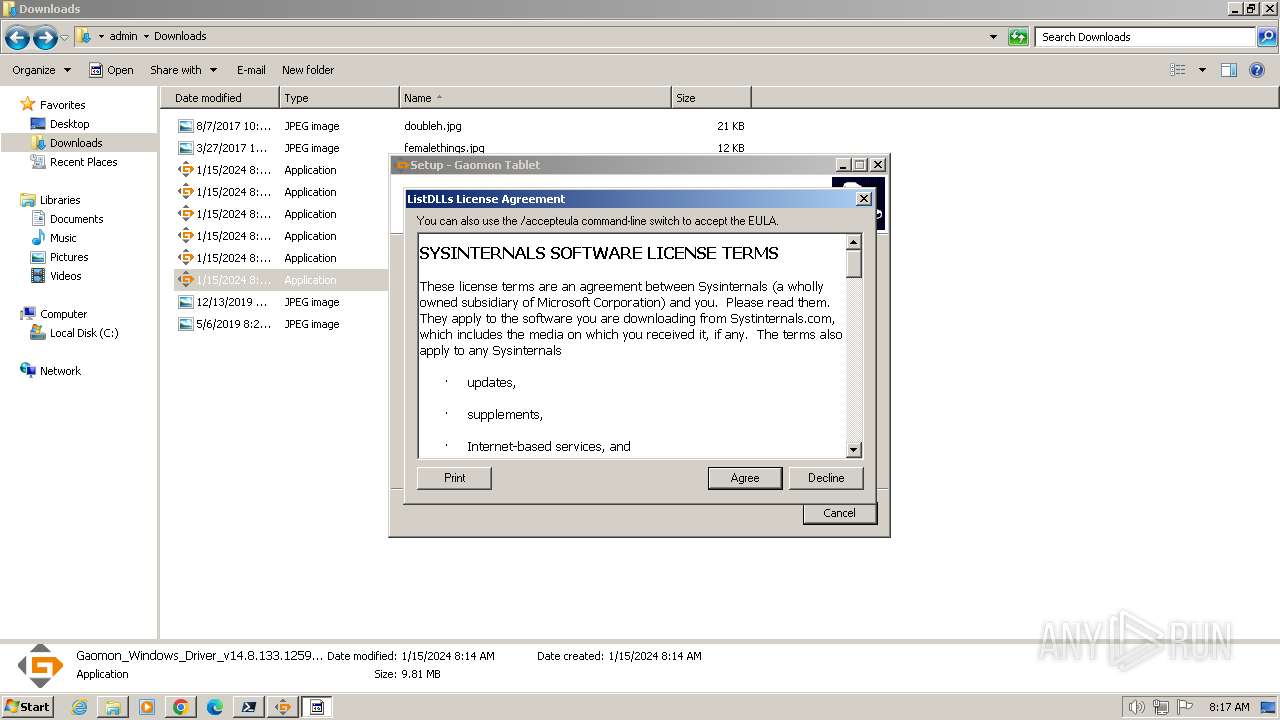Select Libraries in navigation pane

60,200
